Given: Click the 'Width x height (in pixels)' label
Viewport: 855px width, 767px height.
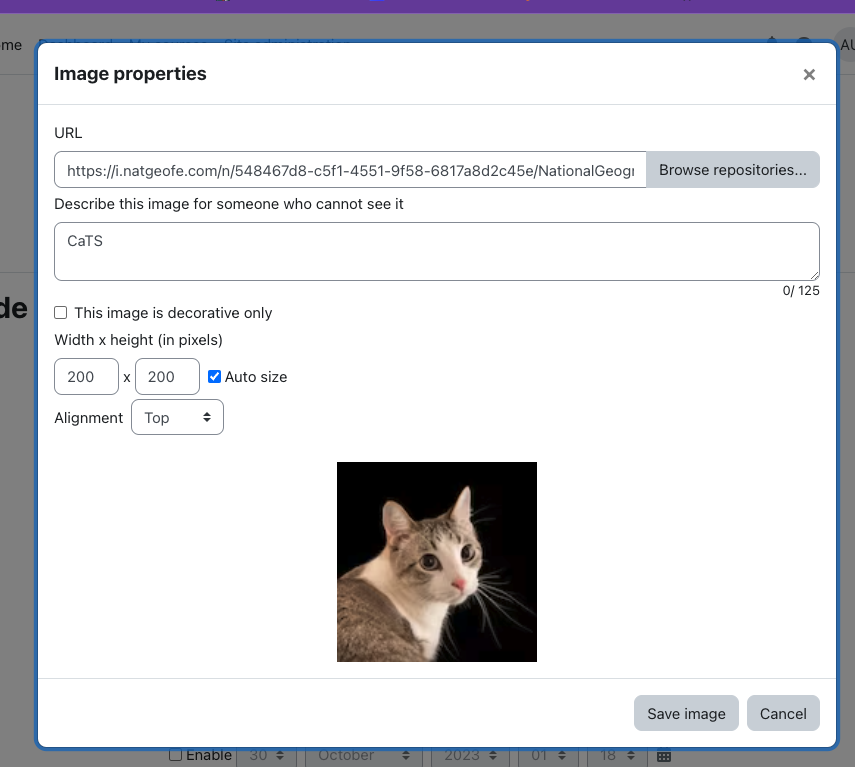Looking at the screenshot, I should pos(139,340).
